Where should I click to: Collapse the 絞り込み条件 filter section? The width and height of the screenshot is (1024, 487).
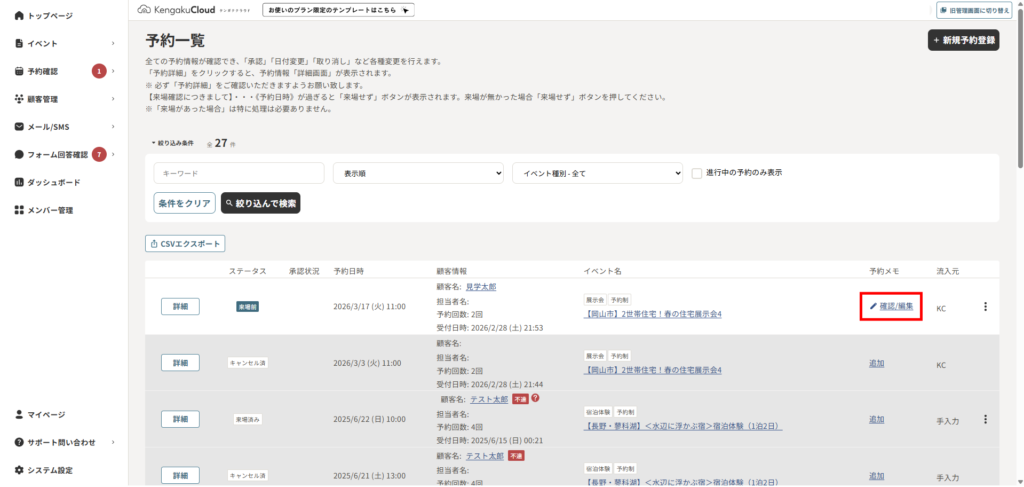coord(174,143)
